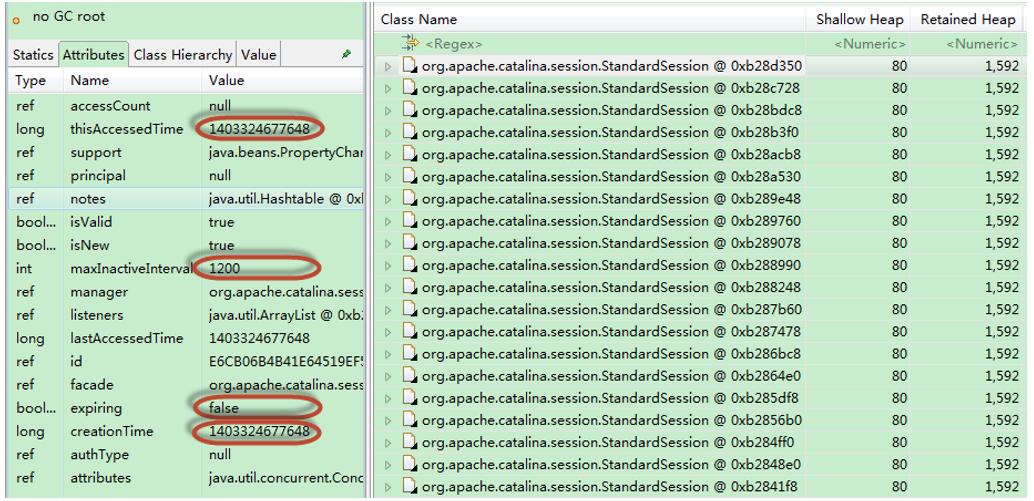The width and height of the screenshot is (1034, 501).
Task: Switch to the Statics tab
Action: pyautogui.click(x=33, y=55)
